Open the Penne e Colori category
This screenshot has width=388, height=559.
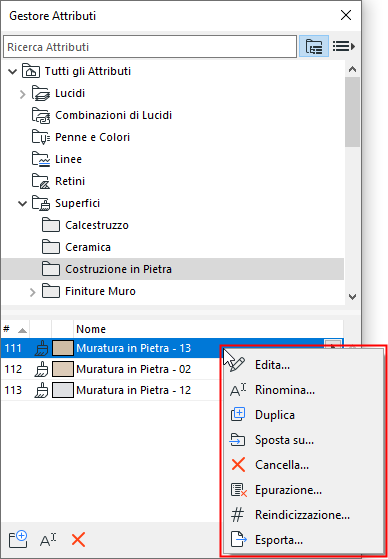tap(92, 137)
